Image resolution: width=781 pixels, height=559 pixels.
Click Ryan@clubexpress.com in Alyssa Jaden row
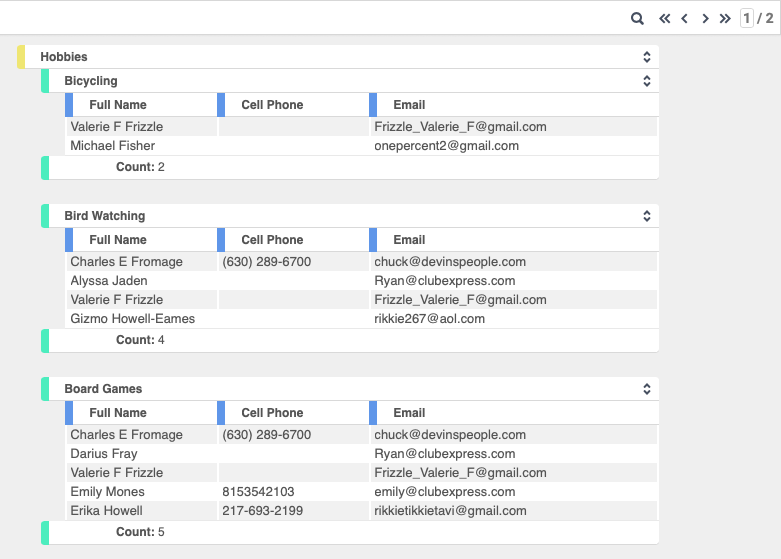pos(445,280)
